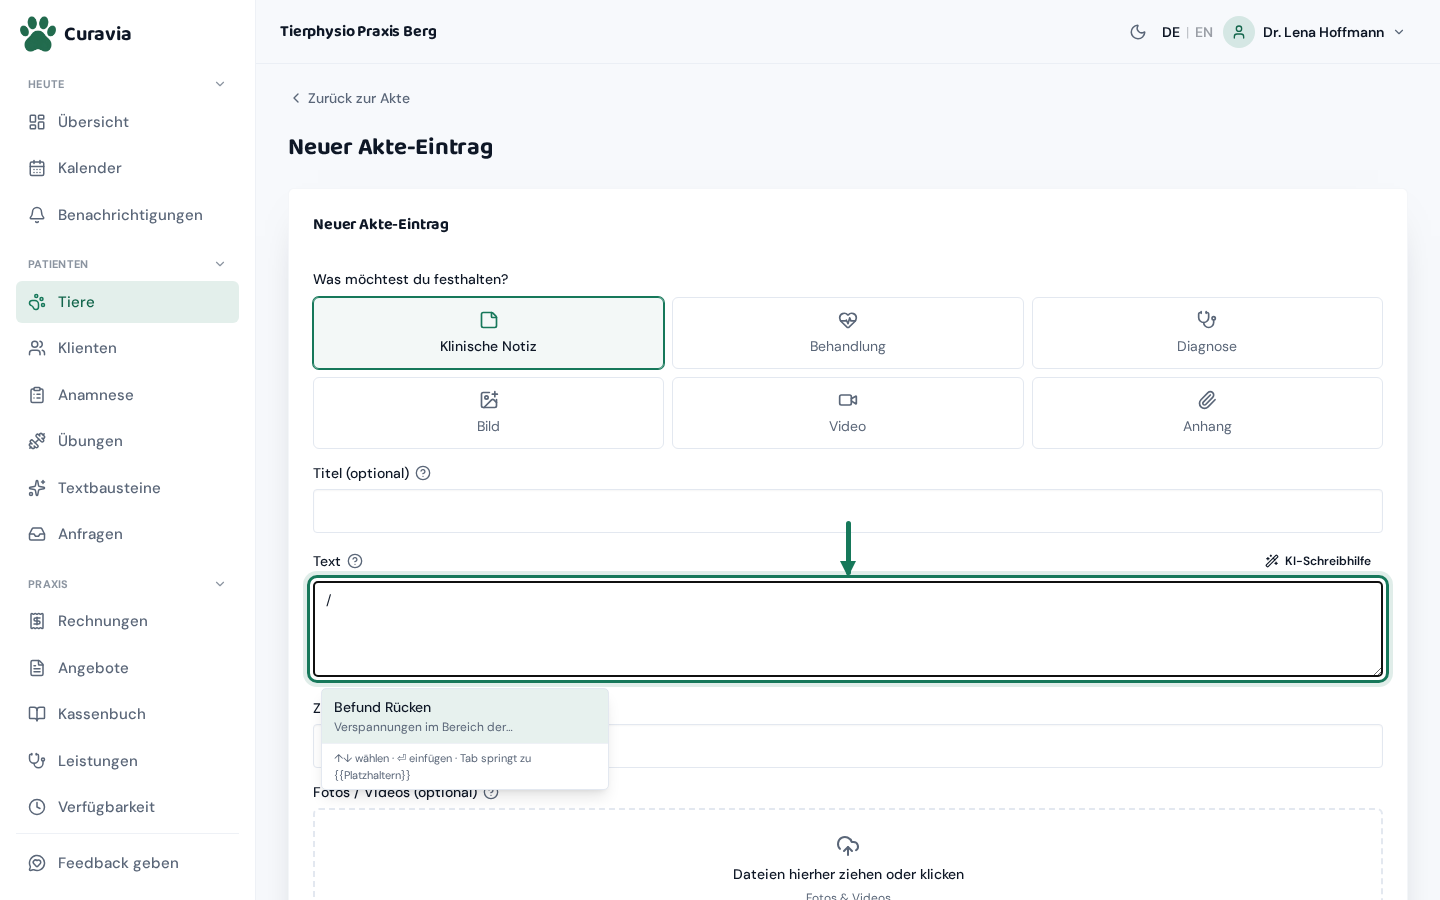
Task: Click the upload cloud icon
Action: [x=848, y=846]
